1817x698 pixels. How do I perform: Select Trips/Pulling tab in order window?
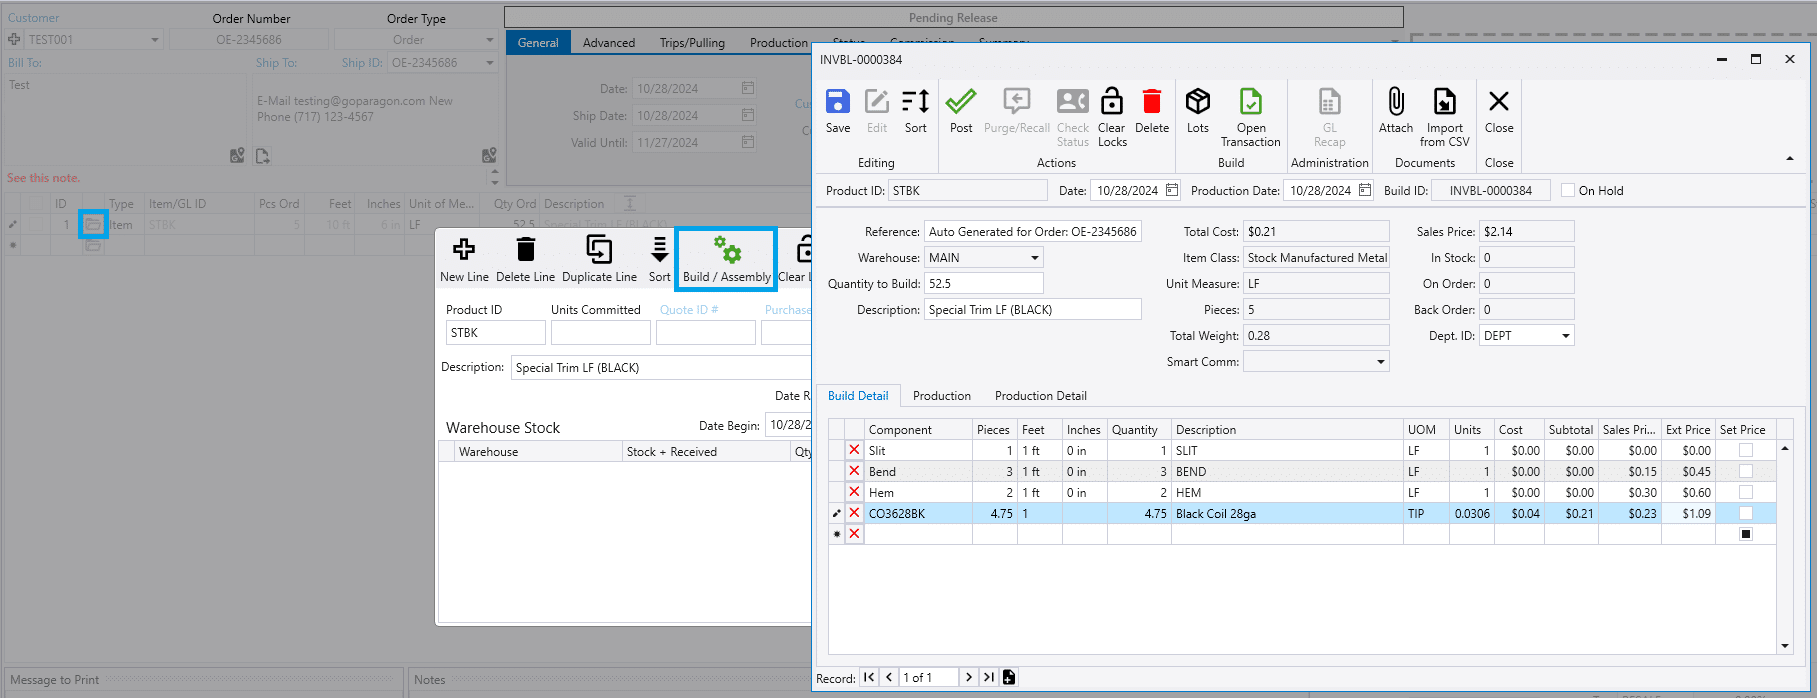click(692, 43)
